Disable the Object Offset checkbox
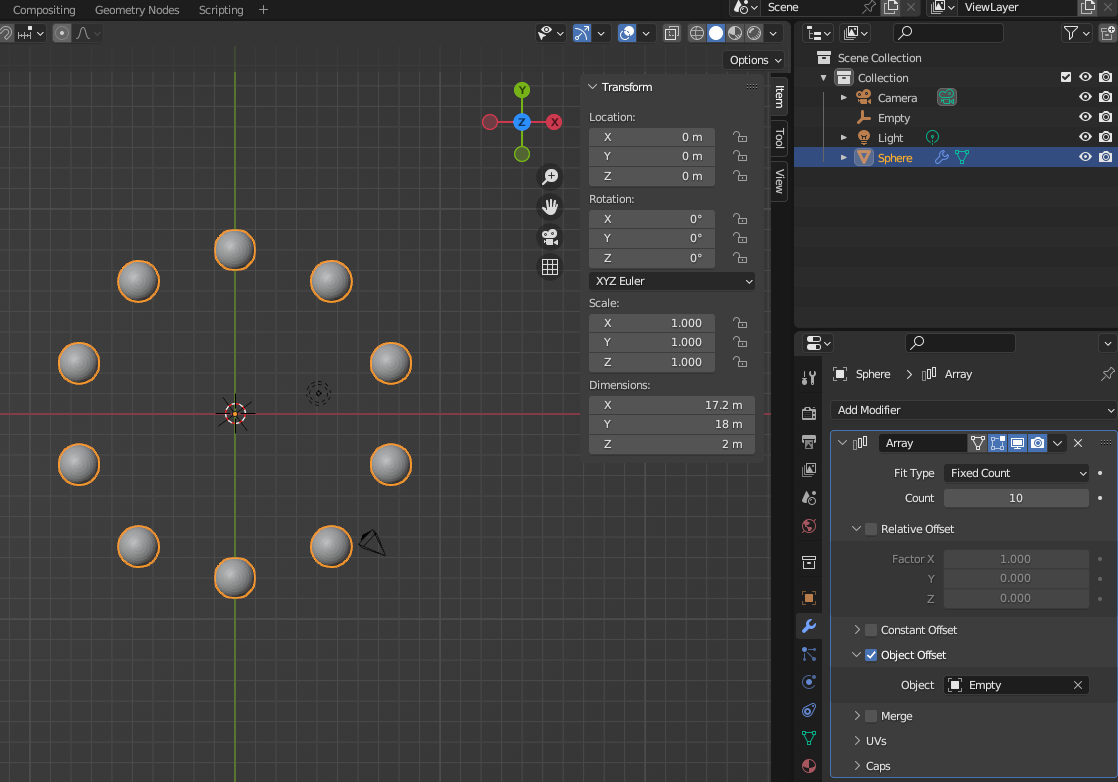The width and height of the screenshot is (1118, 782). click(871, 655)
